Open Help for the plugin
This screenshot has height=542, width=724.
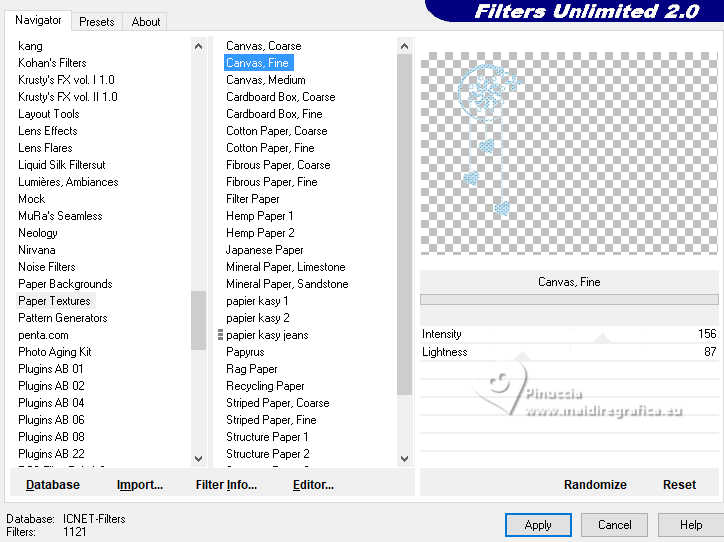pos(691,525)
